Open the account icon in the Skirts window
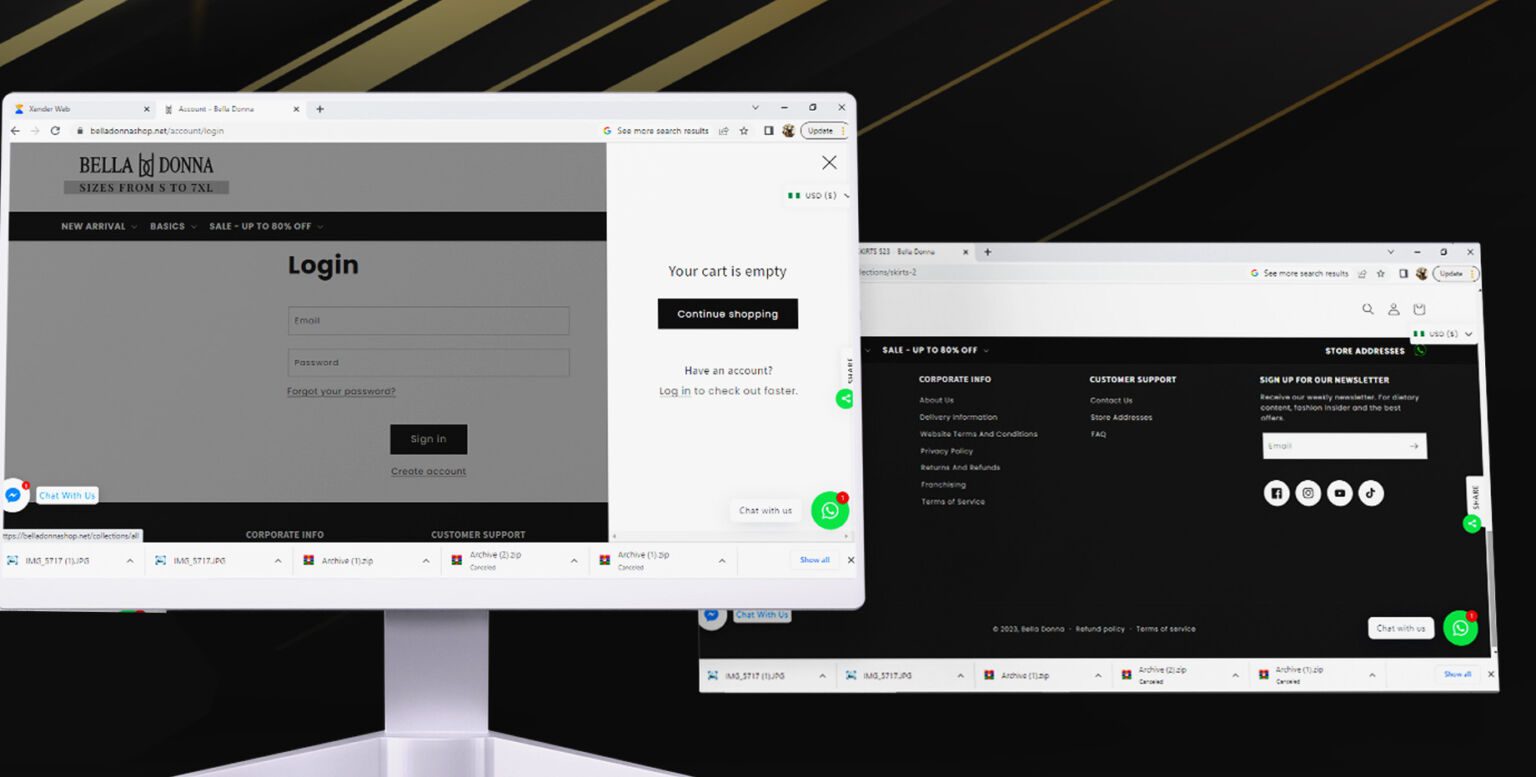Screen dimensions: 1536x777 click(1394, 309)
